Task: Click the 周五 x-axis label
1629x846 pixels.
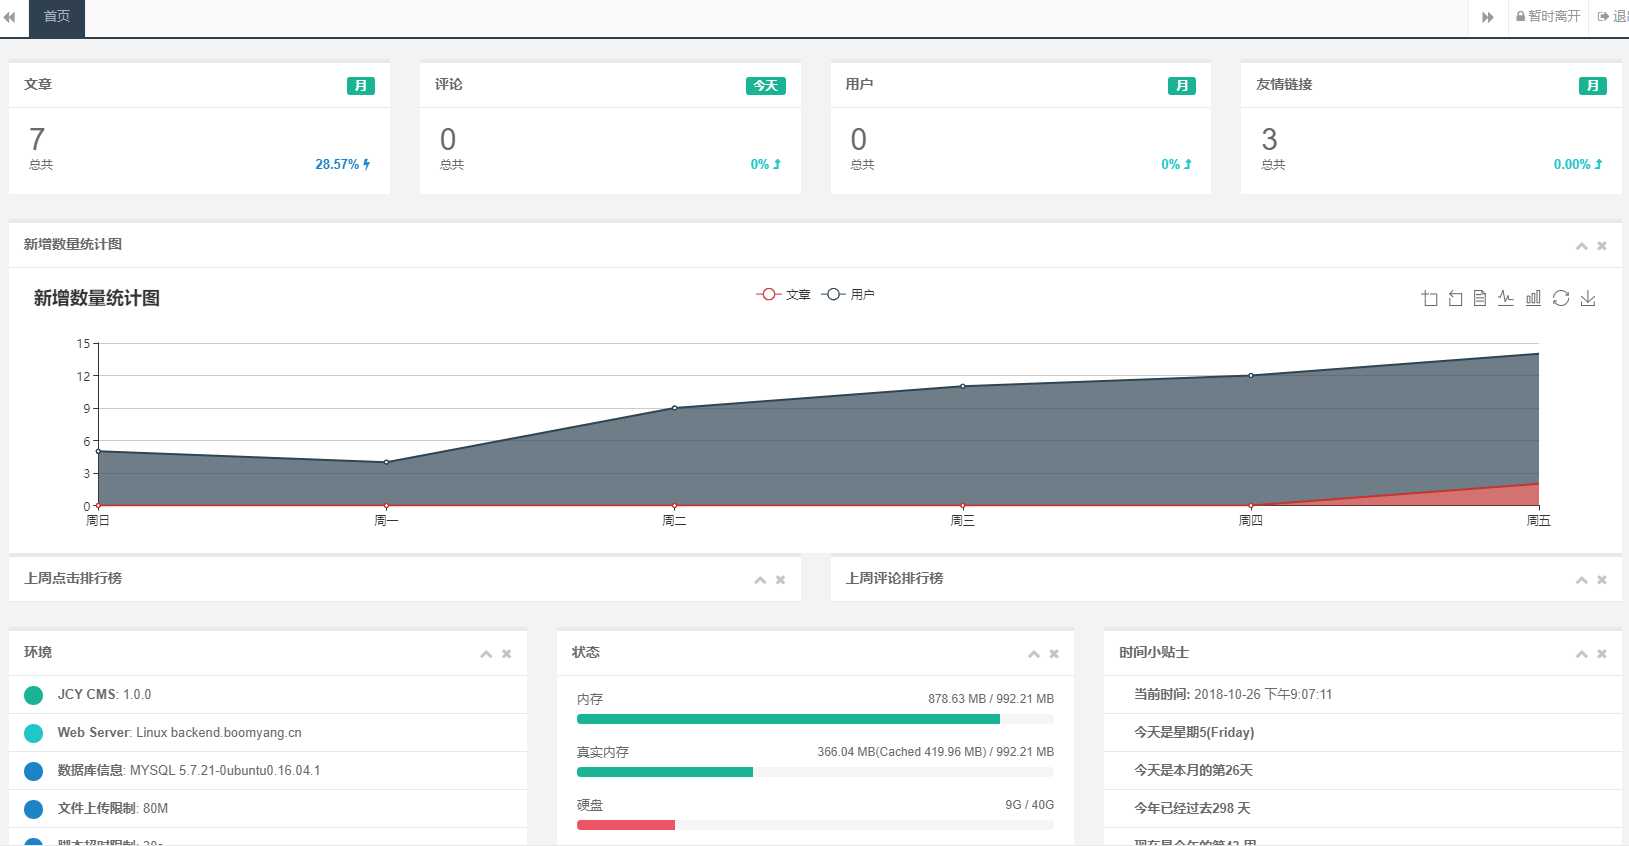Action: point(1538,521)
